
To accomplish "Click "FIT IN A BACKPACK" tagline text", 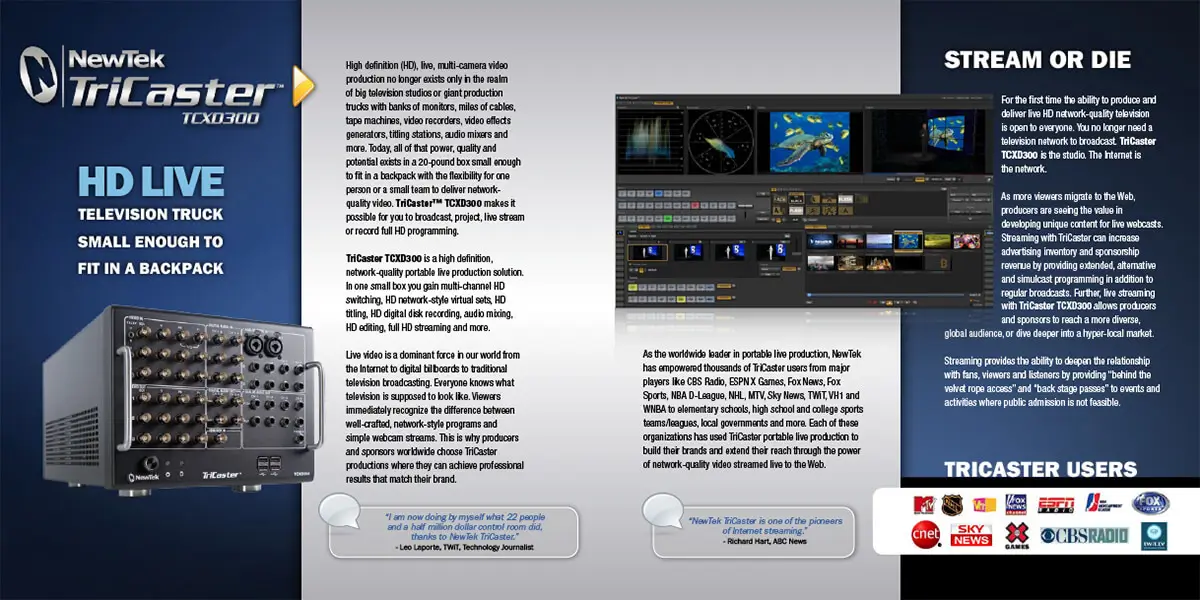I will 151,267.
